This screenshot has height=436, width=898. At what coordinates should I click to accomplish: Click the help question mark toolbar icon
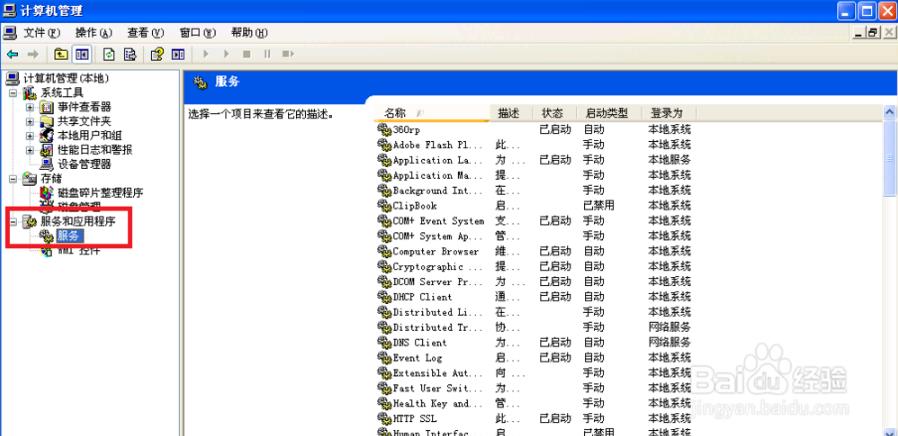(x=157, y=54)
